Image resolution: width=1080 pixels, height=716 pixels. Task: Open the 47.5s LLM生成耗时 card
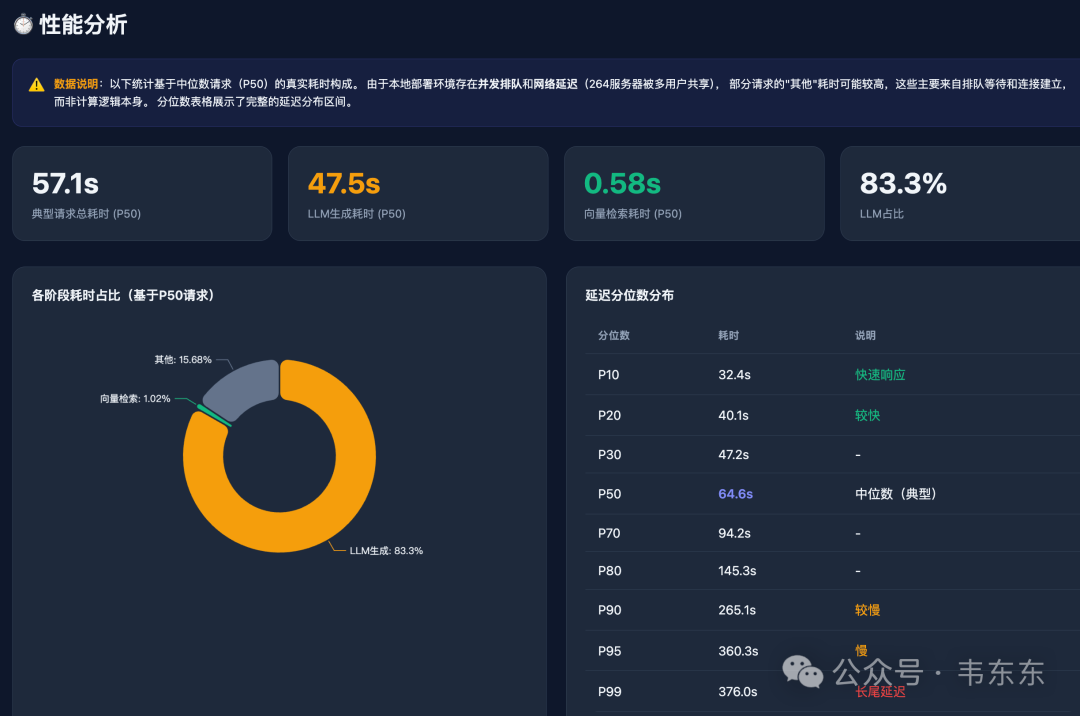[417, 194]
